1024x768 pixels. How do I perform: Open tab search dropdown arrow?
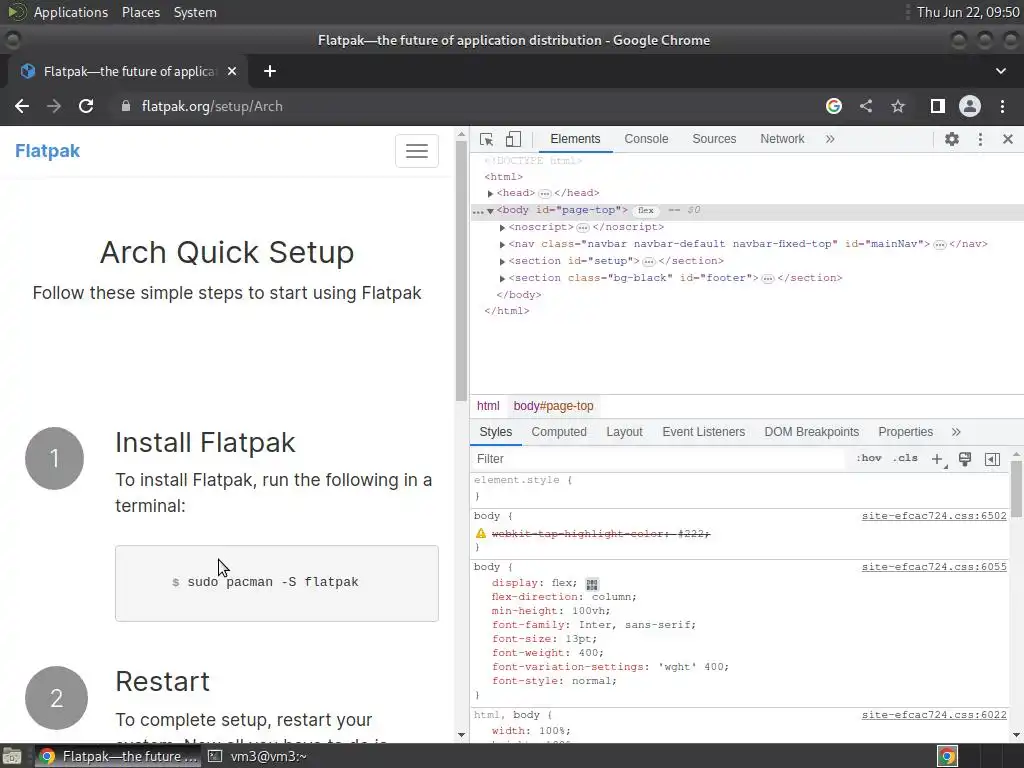(x=1000, y=71)
